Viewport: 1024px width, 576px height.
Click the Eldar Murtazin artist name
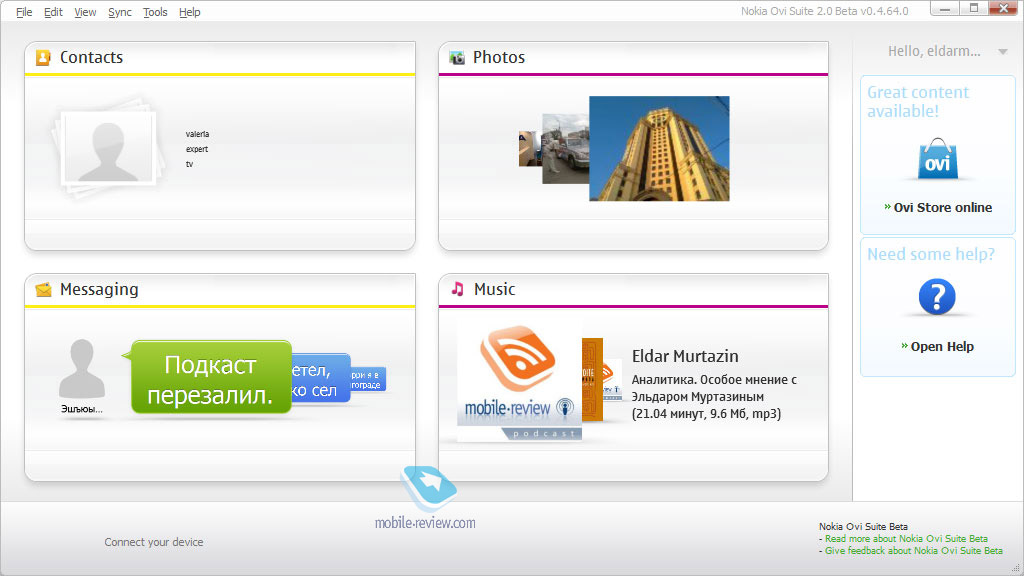(685, 356)
